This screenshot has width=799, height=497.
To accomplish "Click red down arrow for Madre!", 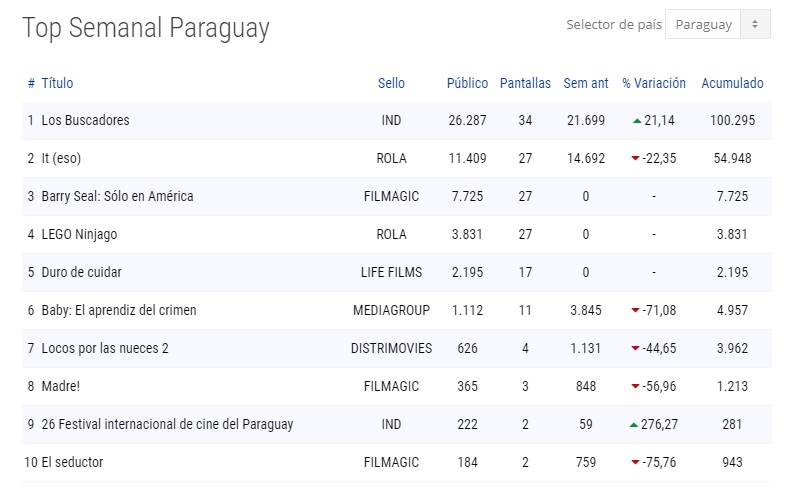I will [635, 387].
